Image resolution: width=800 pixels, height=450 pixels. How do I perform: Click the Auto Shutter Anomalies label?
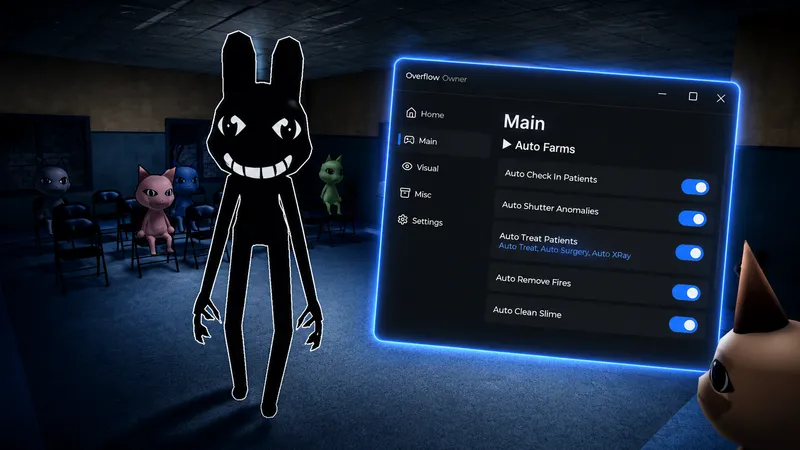tap(550, 208)
